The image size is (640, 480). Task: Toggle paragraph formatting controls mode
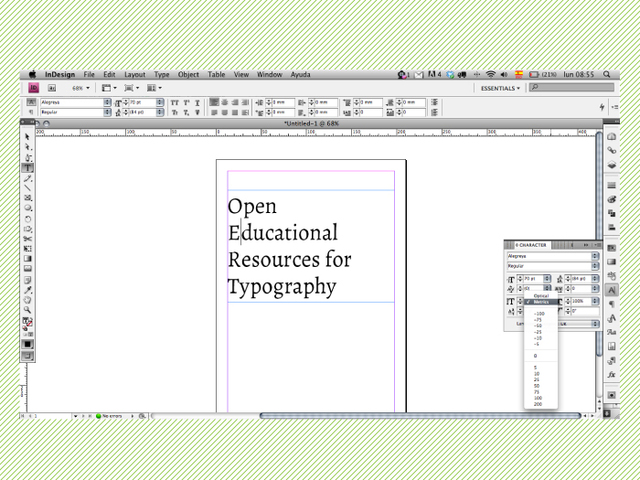[x=31, y=112]
